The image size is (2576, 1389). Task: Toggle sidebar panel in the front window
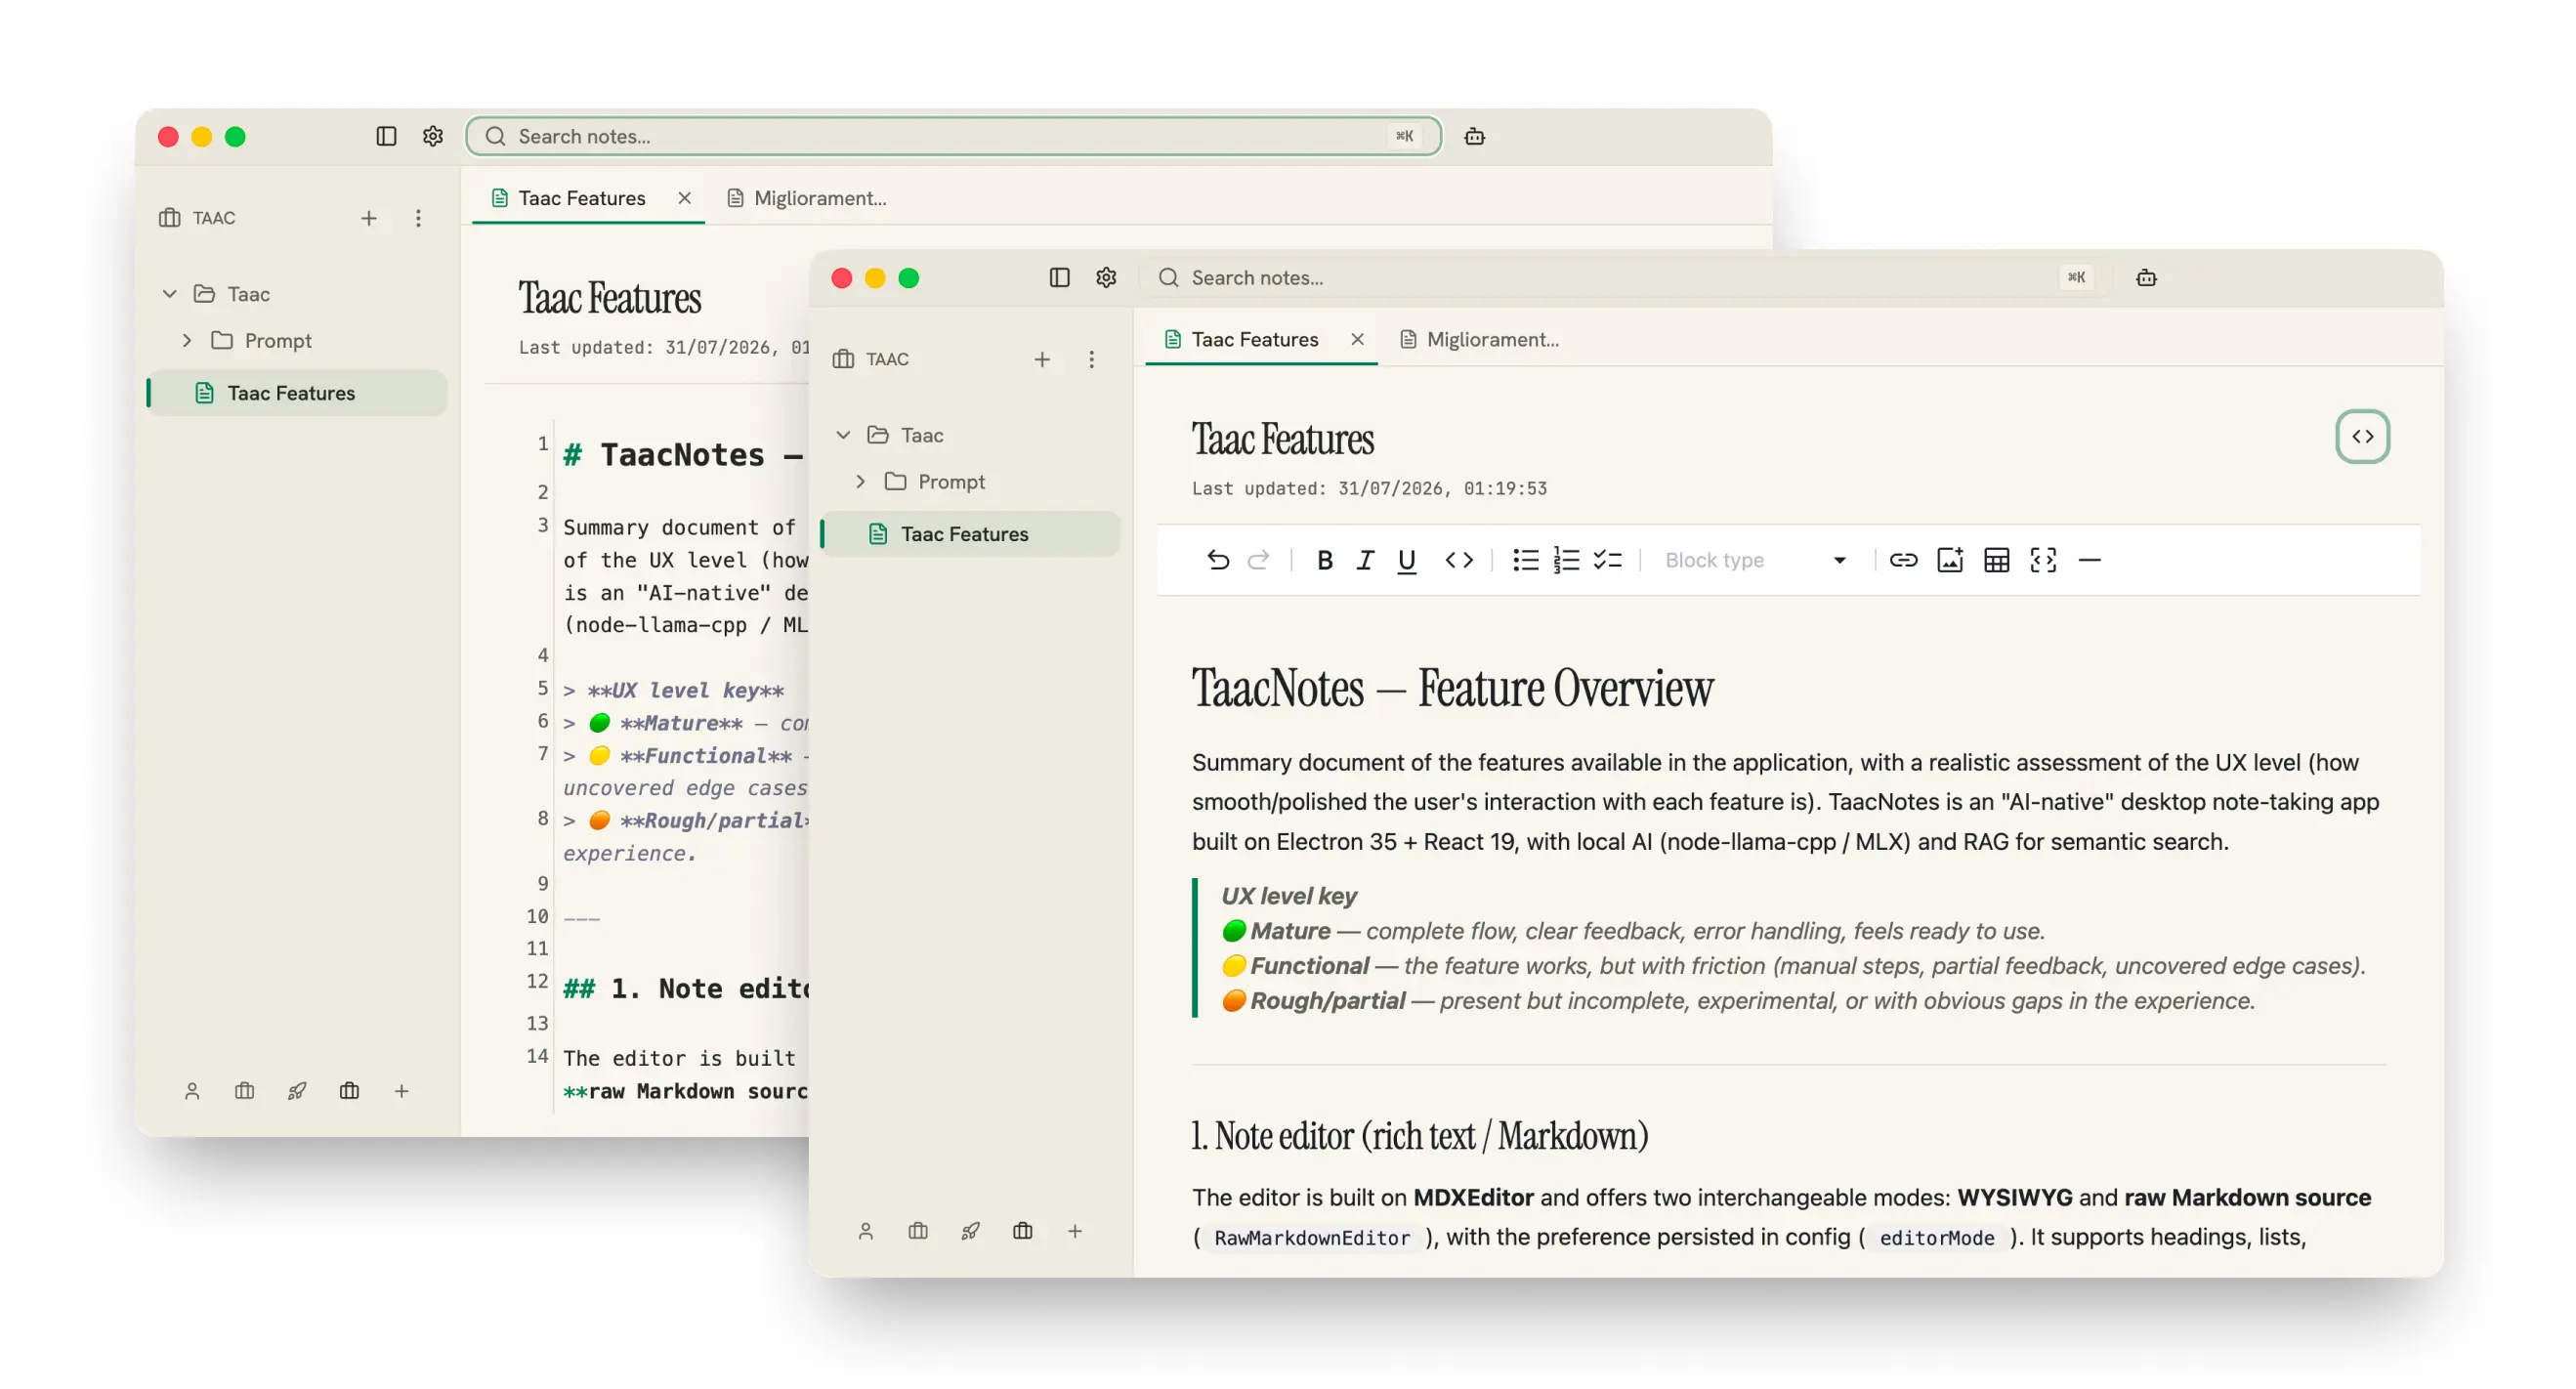pos(1059,277)
